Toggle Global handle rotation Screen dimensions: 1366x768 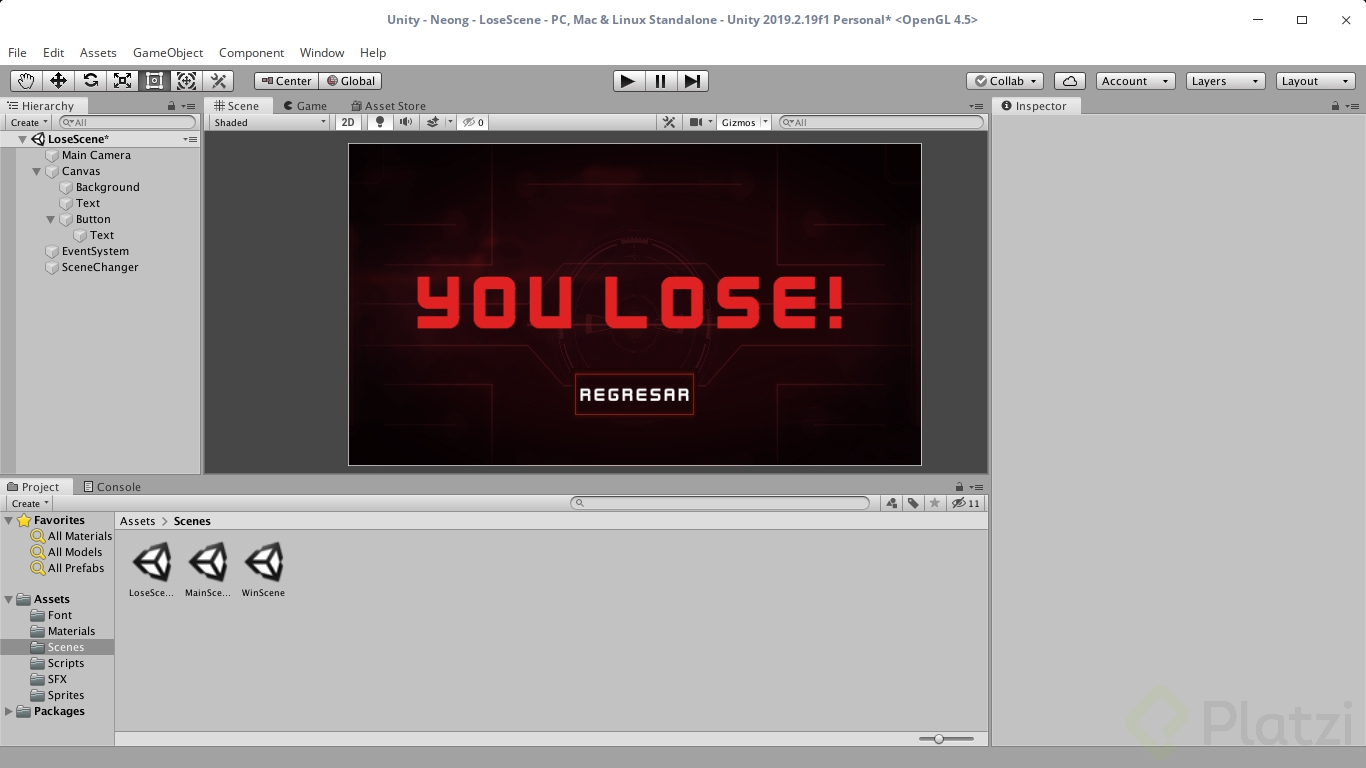(x=351, y=81)
